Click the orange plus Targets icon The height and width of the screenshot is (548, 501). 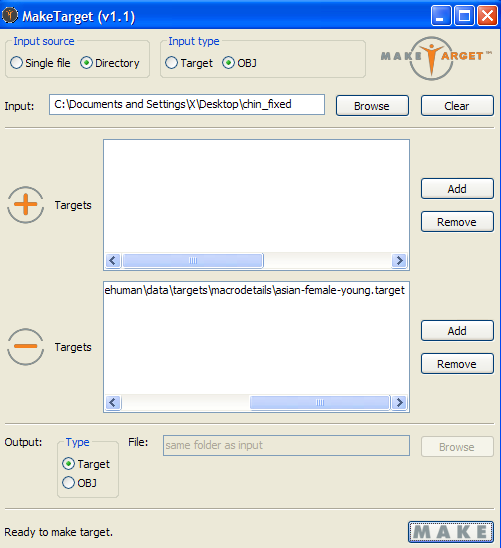point(26,205)
